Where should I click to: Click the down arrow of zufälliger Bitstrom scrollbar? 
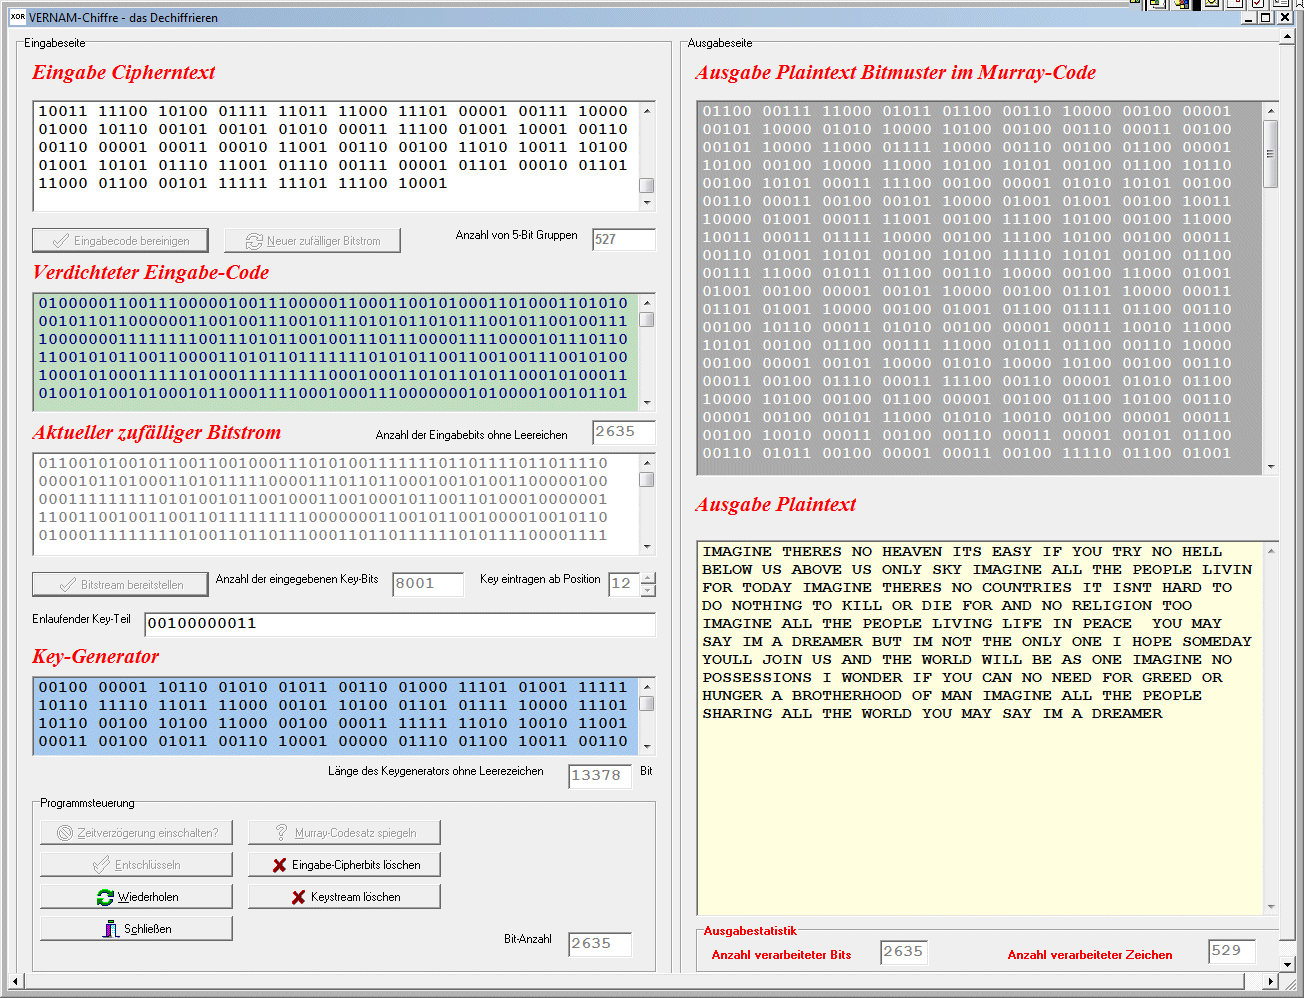click(647, 547)
